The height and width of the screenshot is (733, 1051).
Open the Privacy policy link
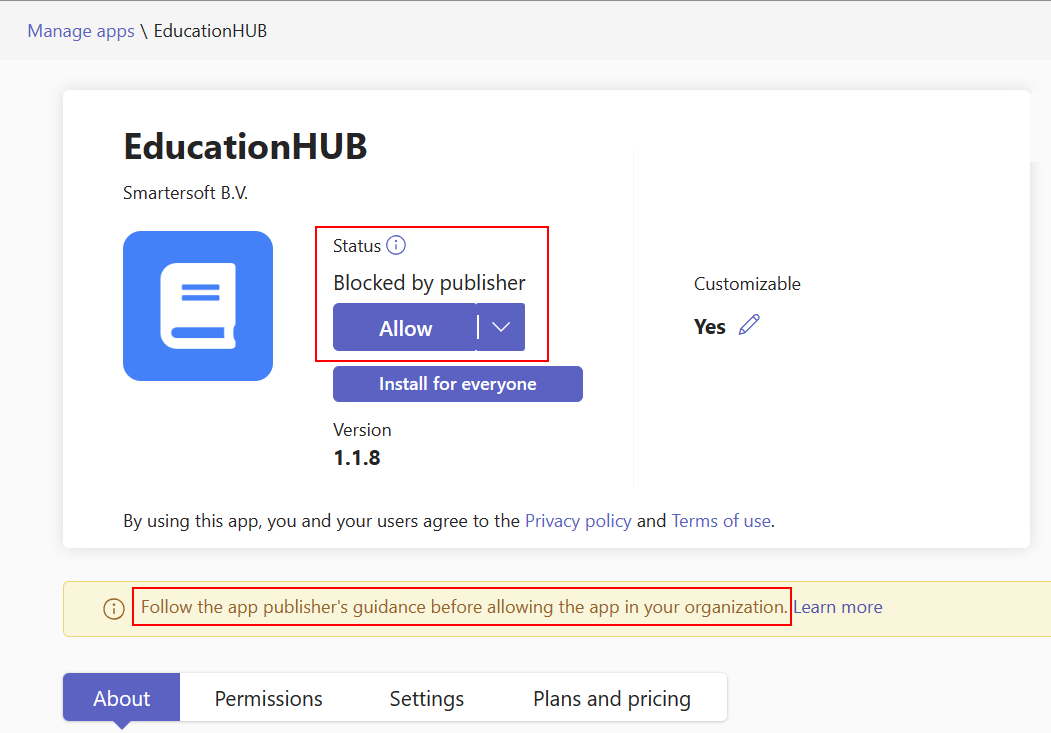pyautogui.click(x=578, y=520)
